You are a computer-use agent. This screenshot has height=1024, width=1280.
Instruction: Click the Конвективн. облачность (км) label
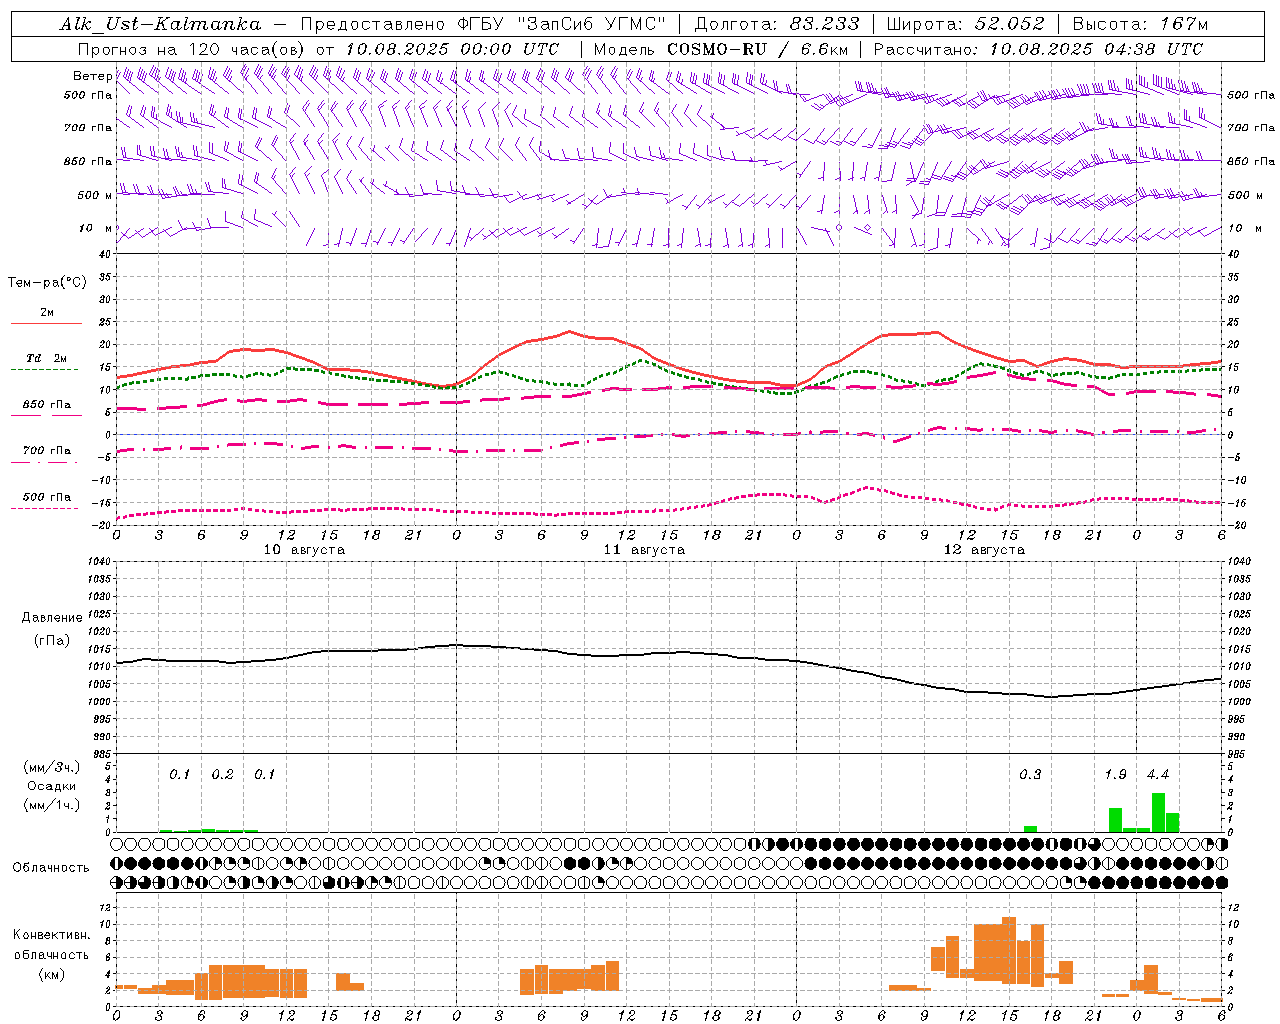[51, 954]
